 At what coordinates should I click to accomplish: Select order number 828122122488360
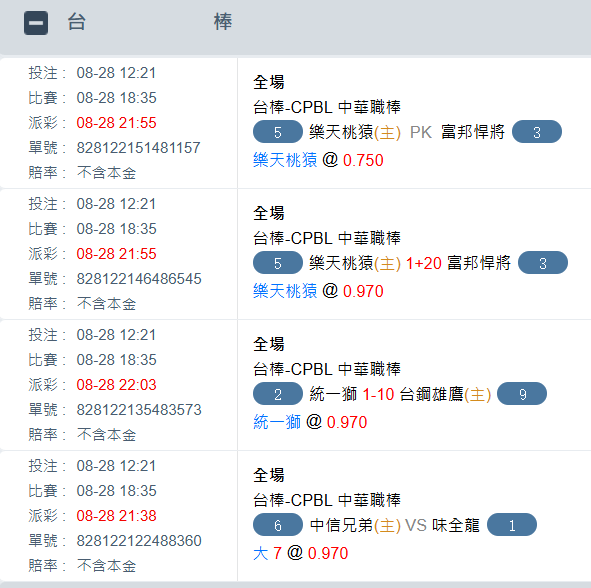[139, 541]
